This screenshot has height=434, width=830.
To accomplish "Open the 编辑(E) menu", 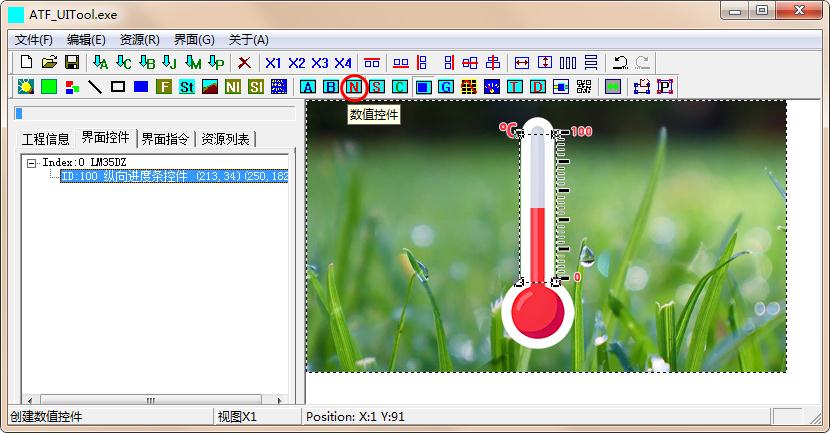I will (86, 40).
